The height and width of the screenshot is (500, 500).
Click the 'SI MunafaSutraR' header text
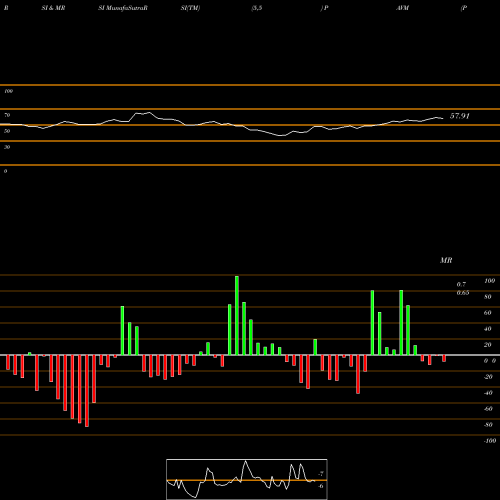(x=123, y=8)
